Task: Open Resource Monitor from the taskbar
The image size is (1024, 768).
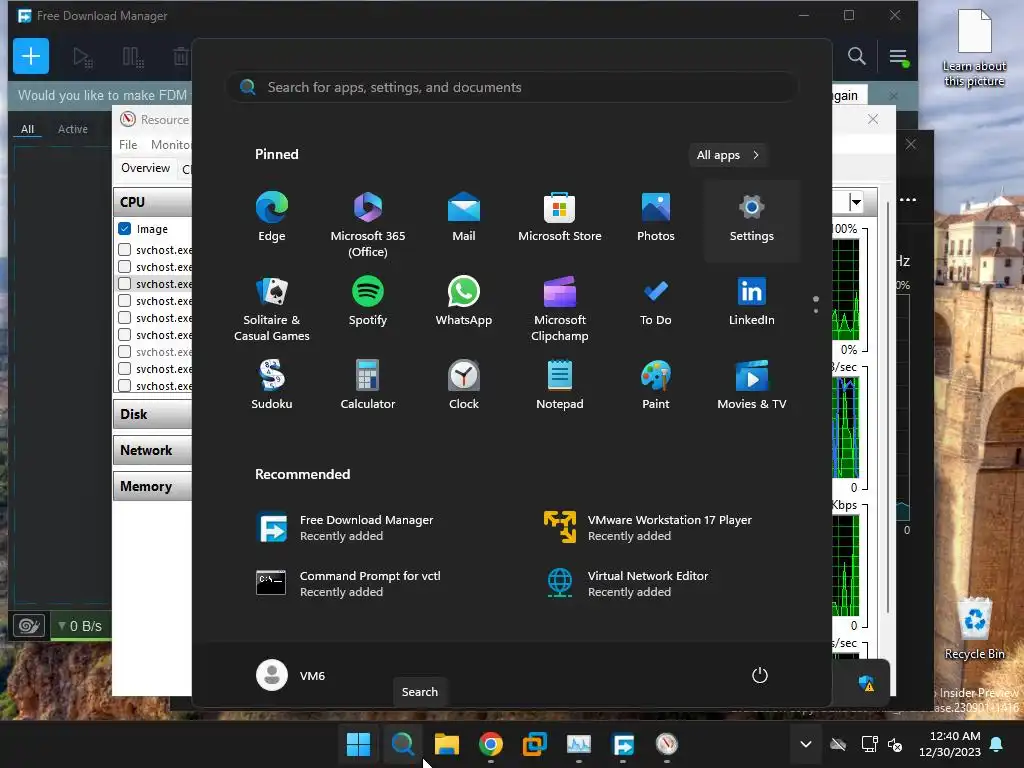Action: click(x=667, y=744)
